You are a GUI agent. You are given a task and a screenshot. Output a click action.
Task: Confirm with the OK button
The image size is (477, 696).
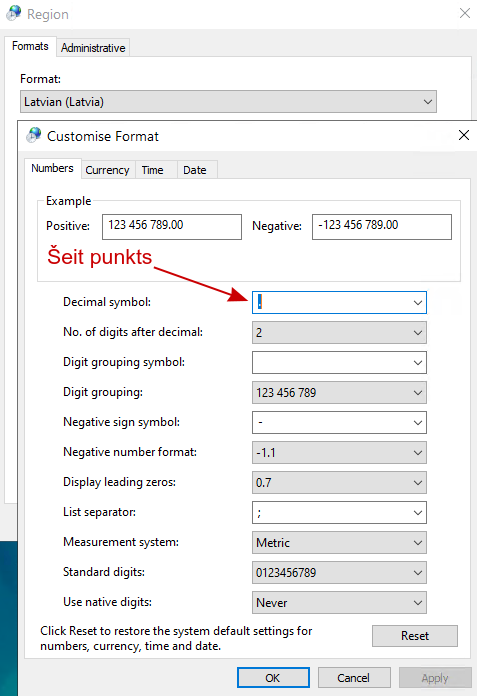pyautogui.click(x=273, y=678)
